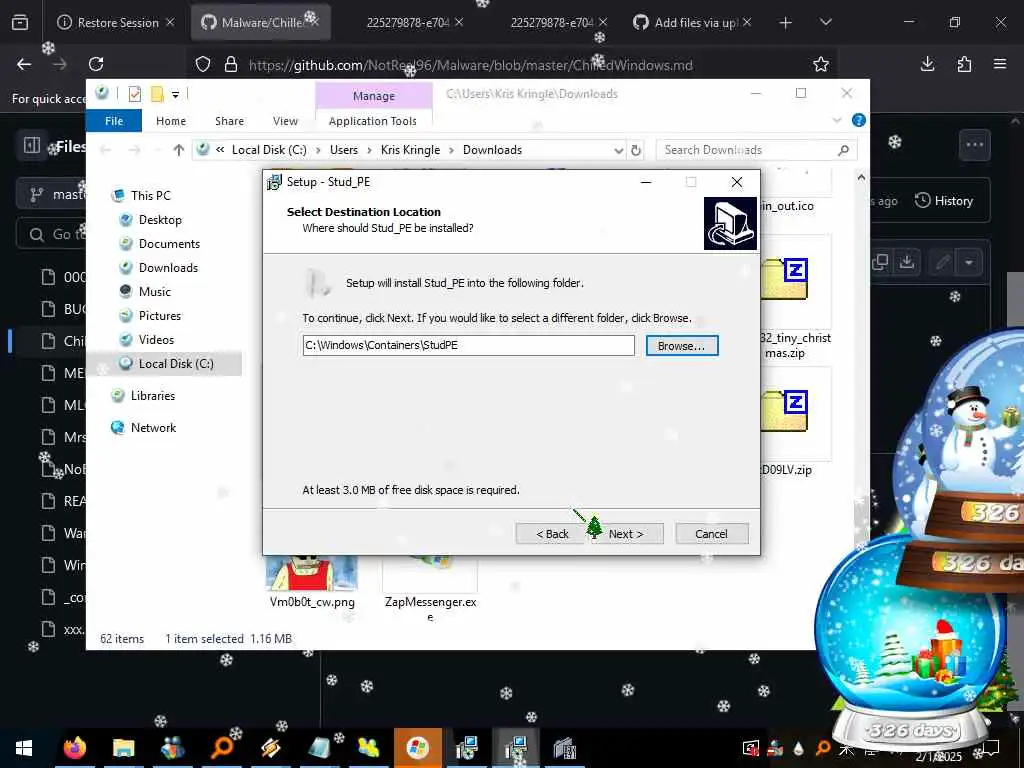
Task: Click Kris Kringle in the address breadcrumb
Action: 410,150
